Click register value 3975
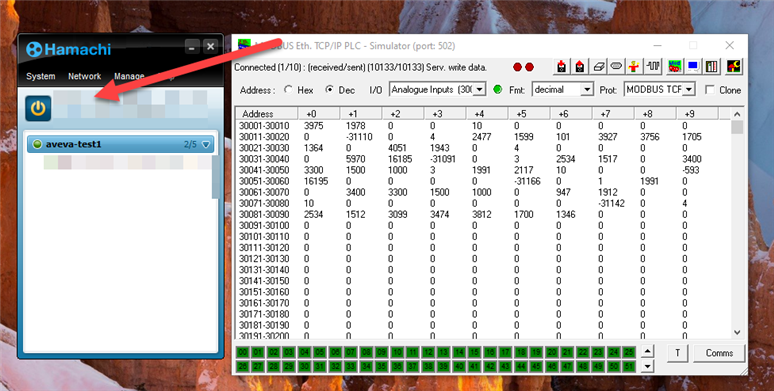 (x=313, y=126)
